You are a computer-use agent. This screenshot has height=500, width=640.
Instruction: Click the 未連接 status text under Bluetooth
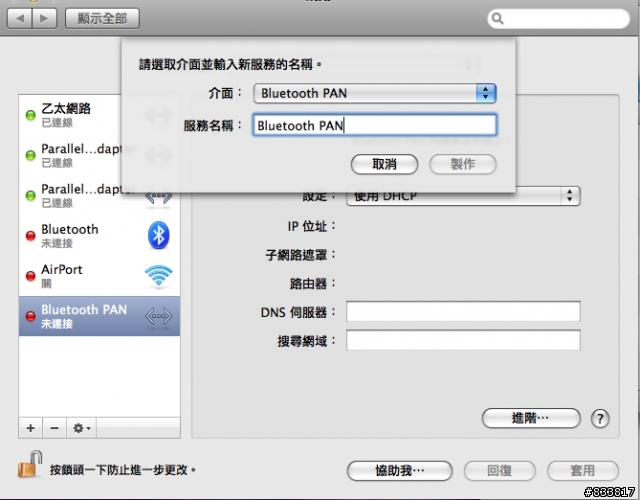57,243
